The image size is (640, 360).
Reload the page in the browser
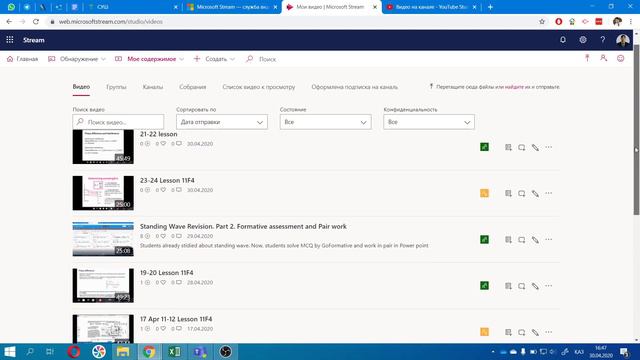click(36, 22)
